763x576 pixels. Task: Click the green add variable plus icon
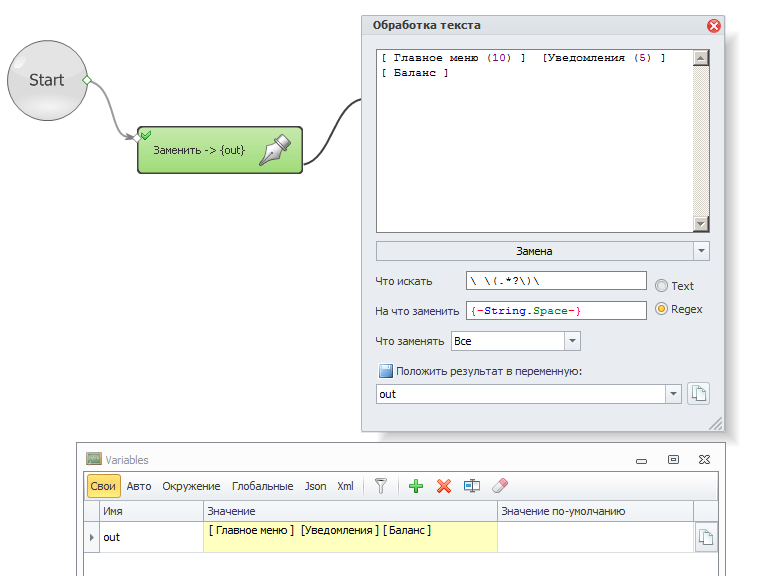[x=416, y=486]
